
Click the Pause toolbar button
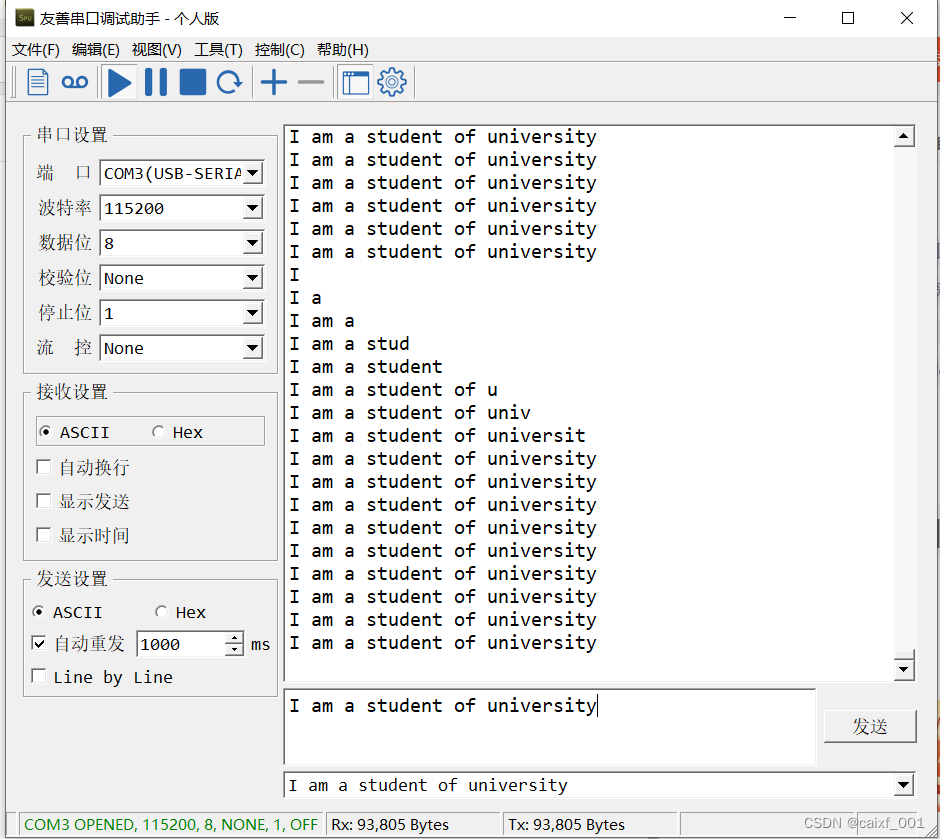click(156, 82)
